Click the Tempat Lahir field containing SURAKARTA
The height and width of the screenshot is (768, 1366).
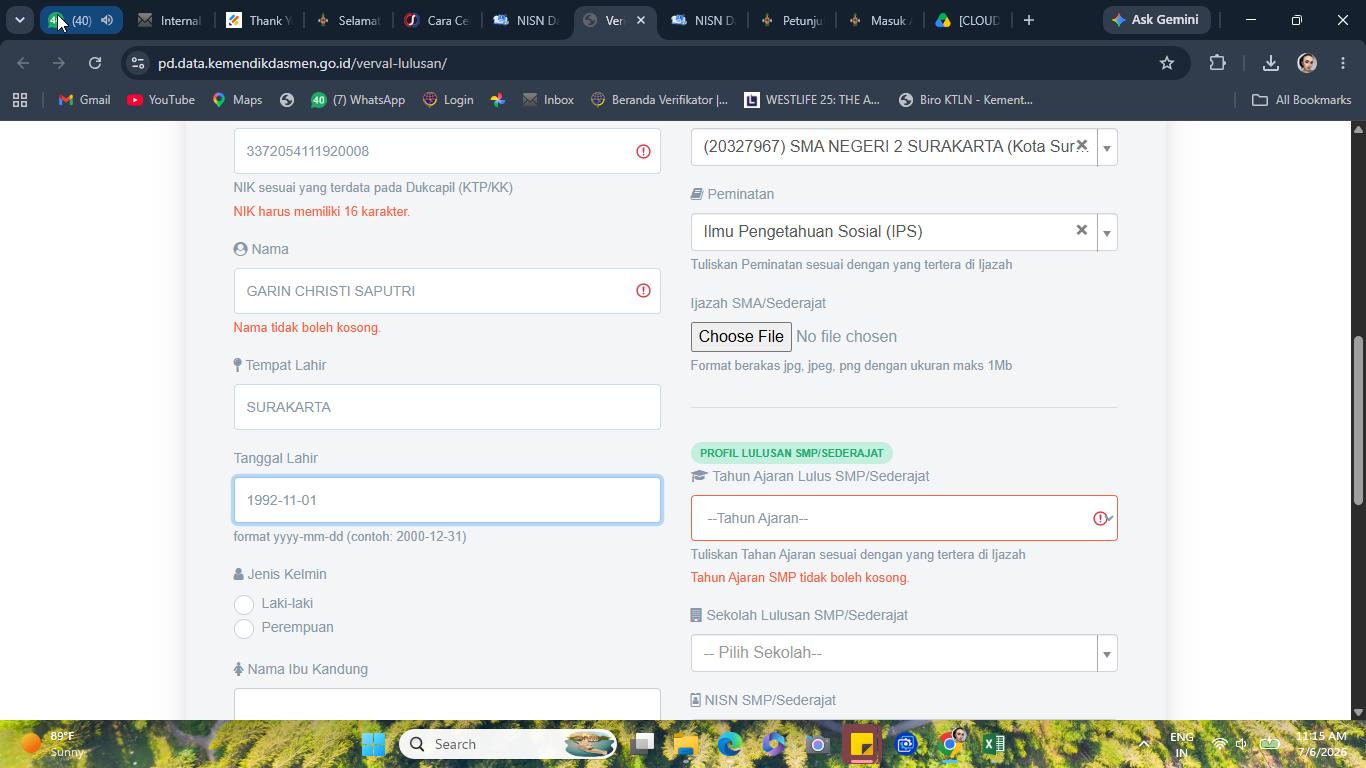(x=447, y=407)
